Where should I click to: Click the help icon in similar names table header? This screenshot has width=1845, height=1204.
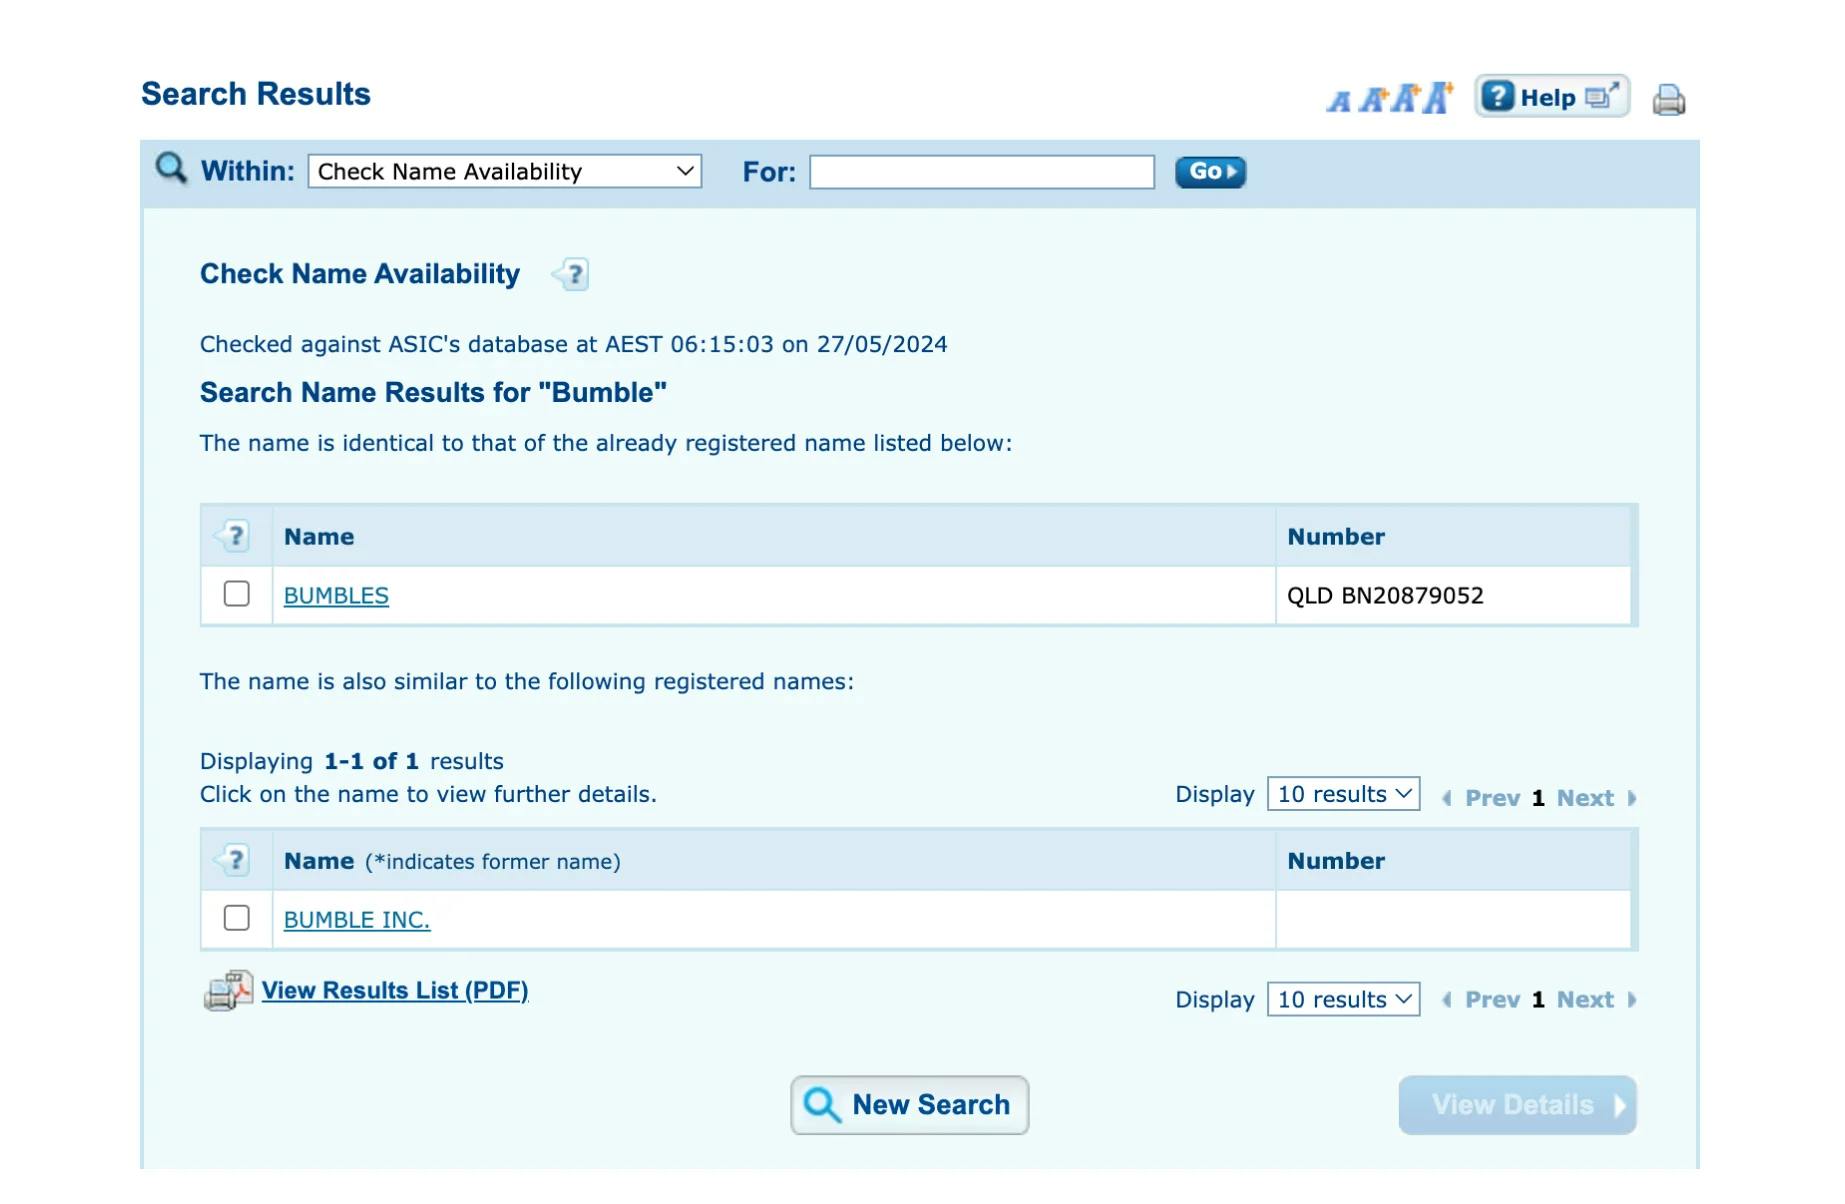[x=233, y=861]
